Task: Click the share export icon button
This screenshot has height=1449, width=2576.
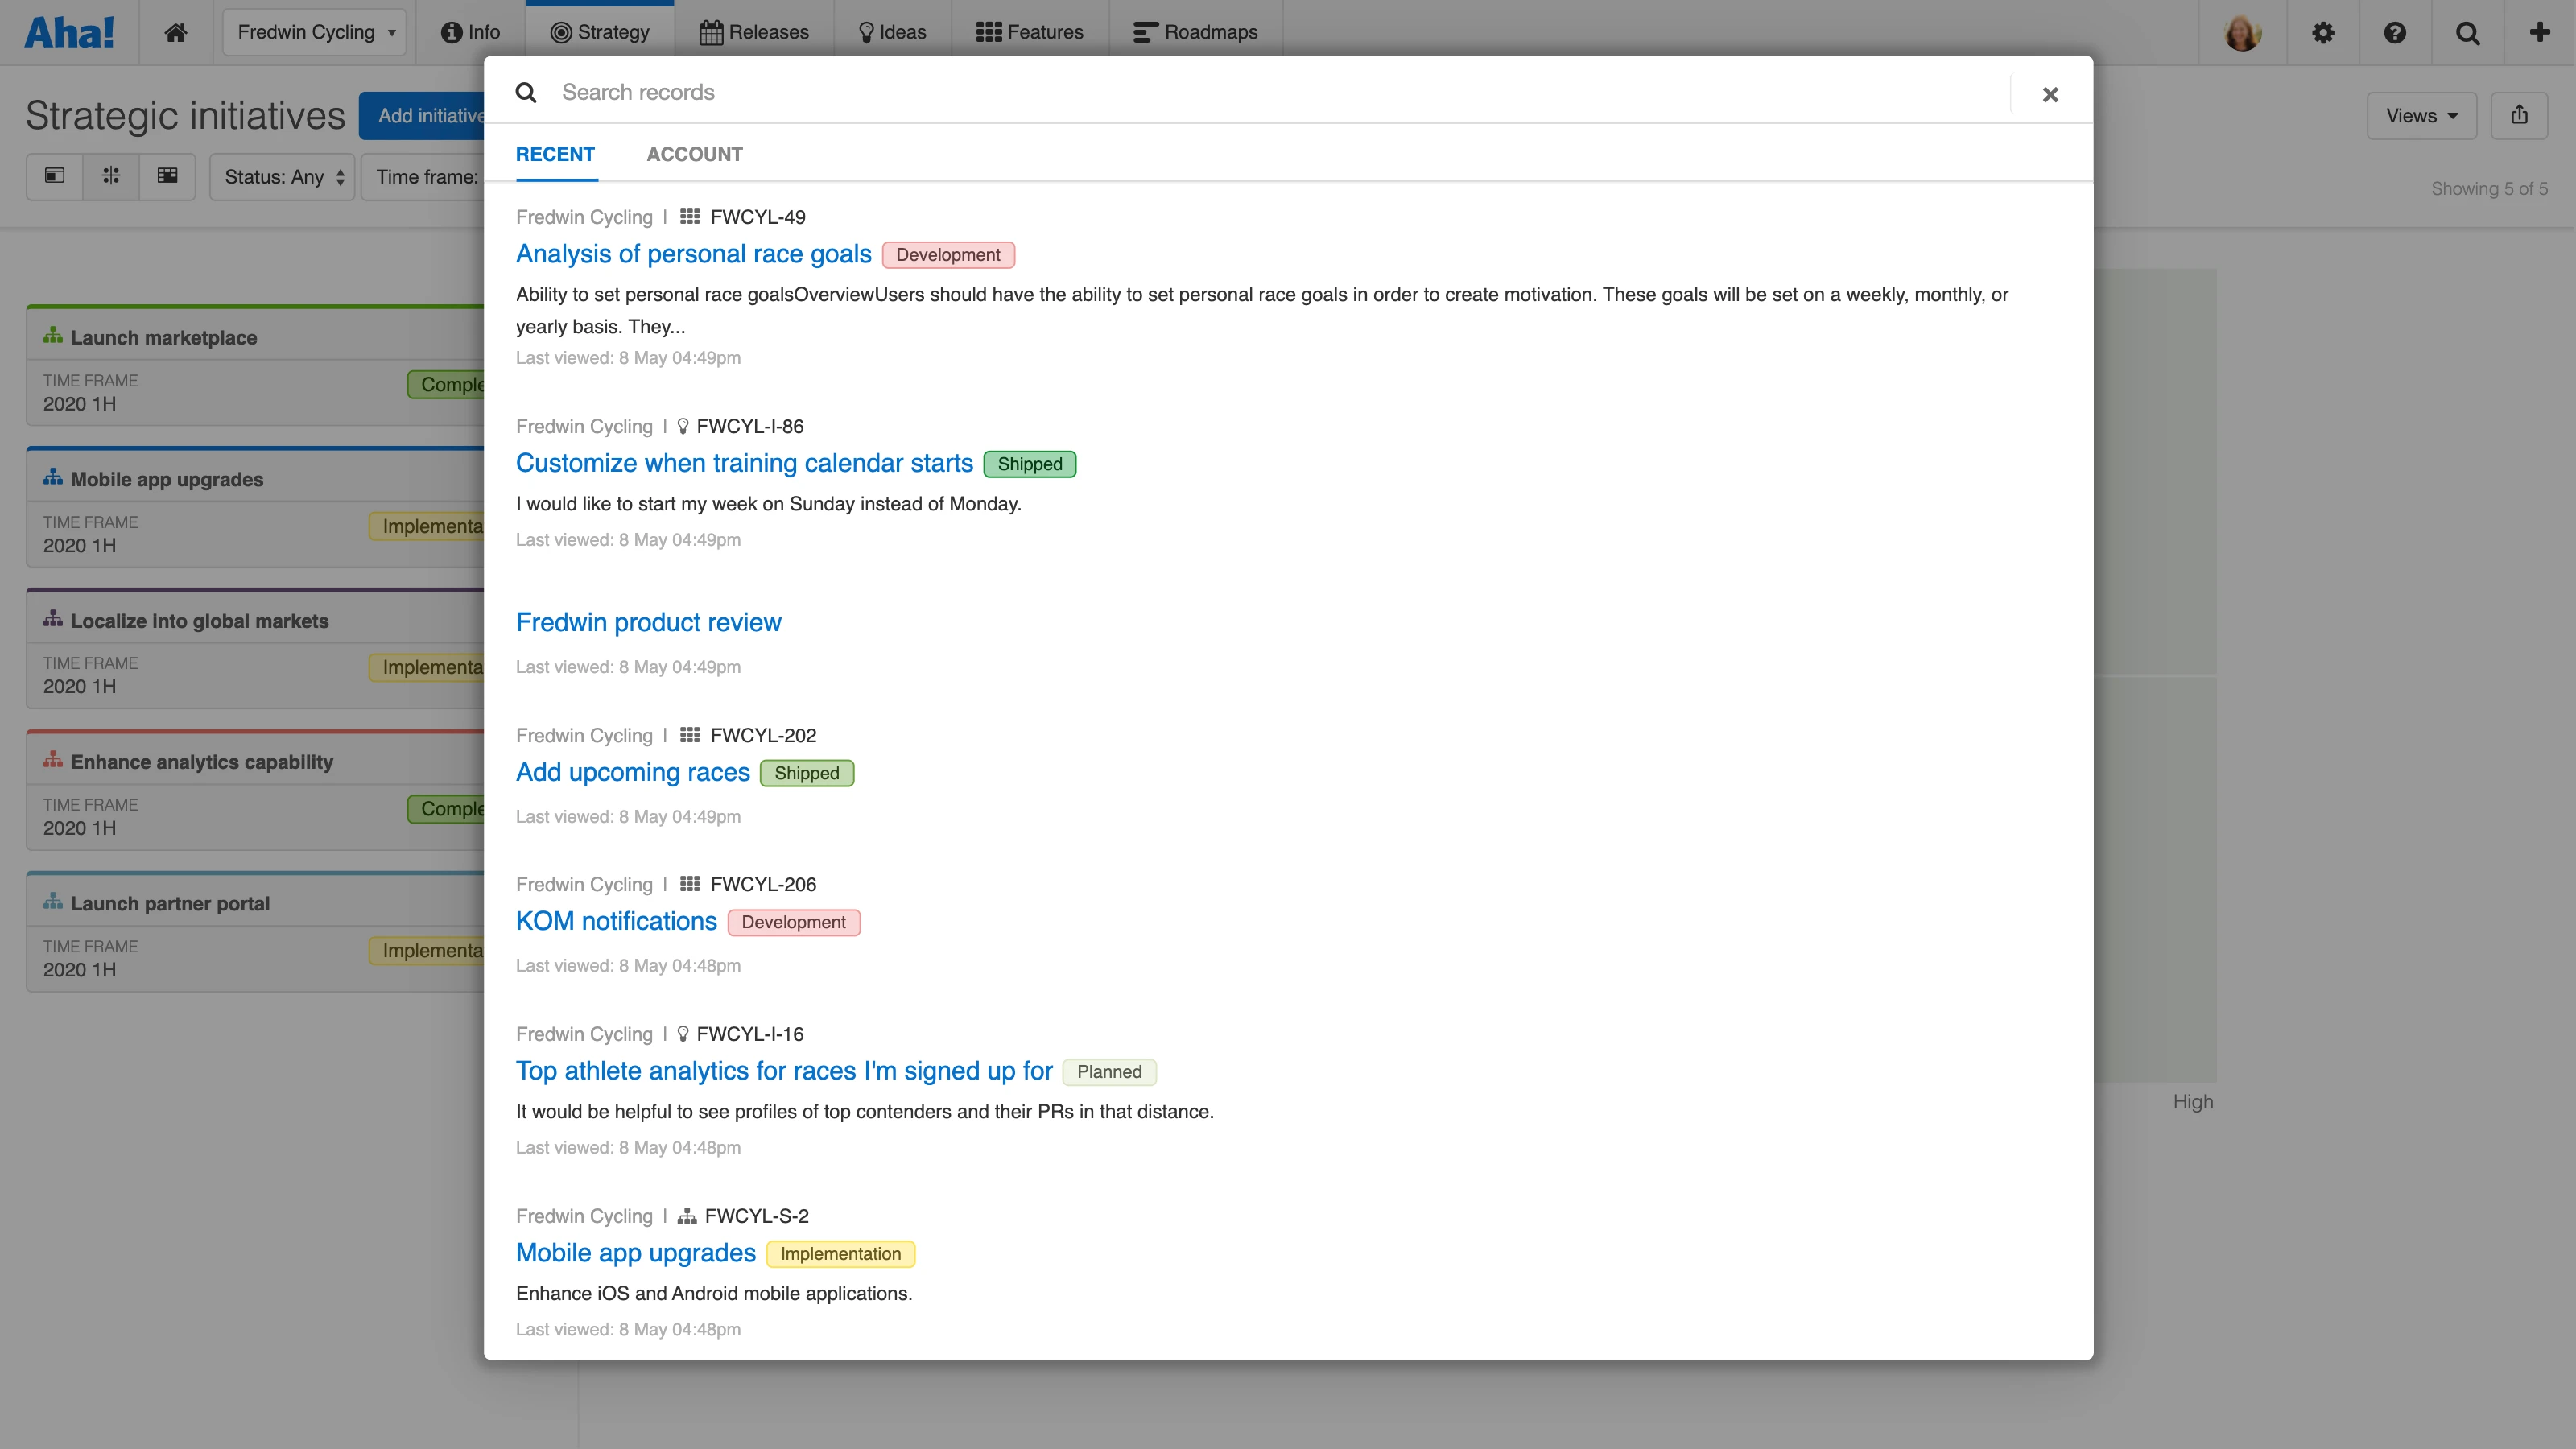Action: pyautogui.click(x=2518, y=115)
